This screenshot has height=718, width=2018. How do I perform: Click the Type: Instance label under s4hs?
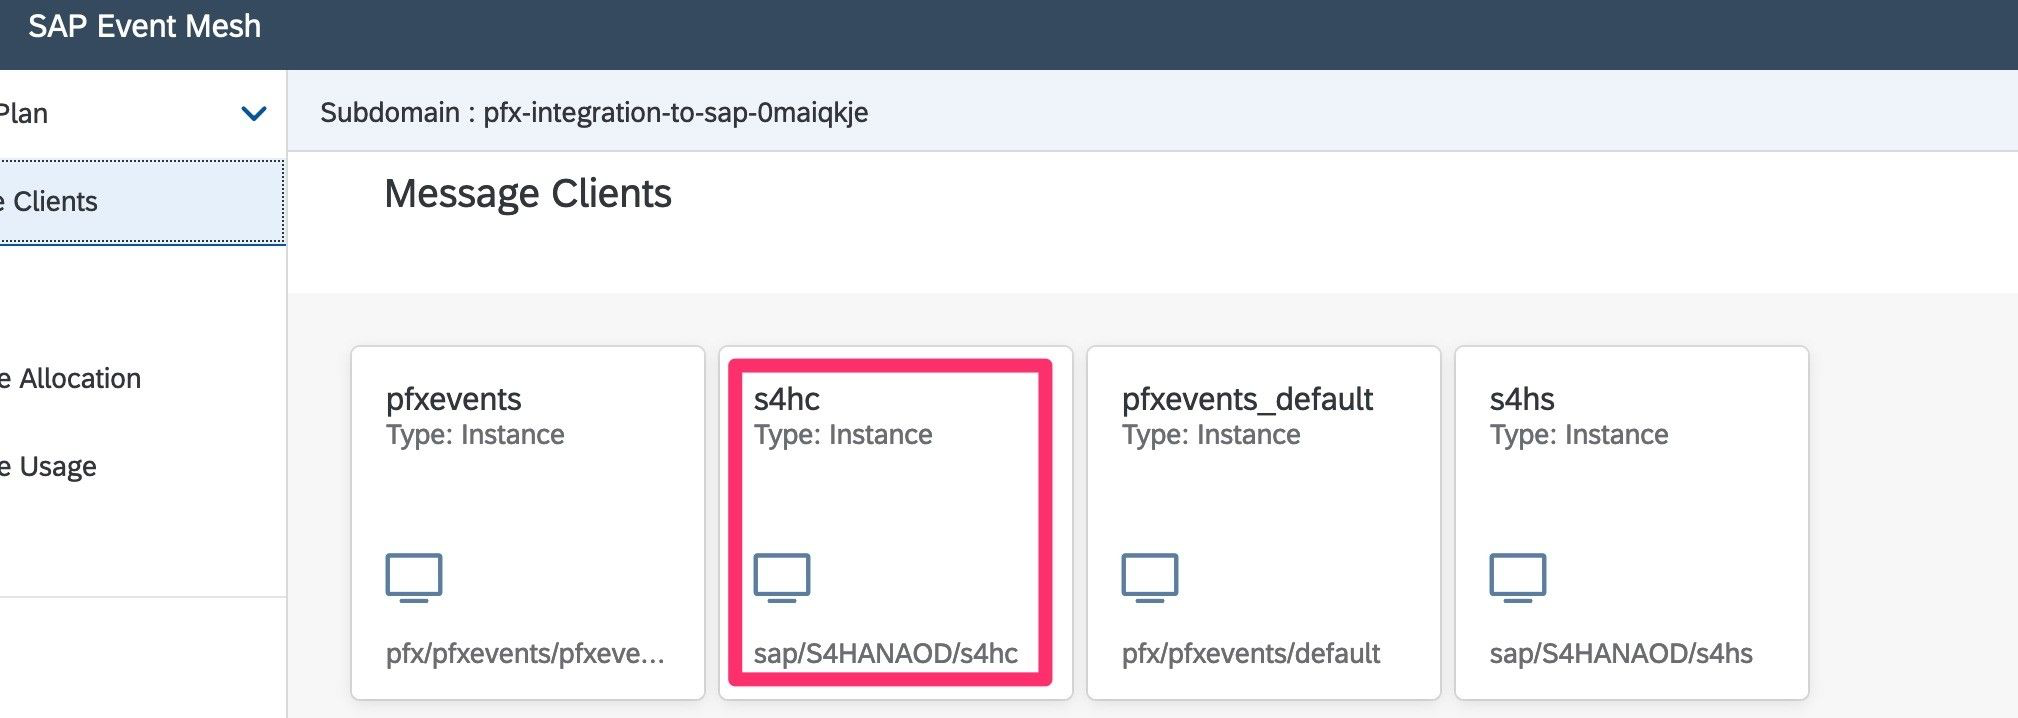click(x=1579, y=435)
